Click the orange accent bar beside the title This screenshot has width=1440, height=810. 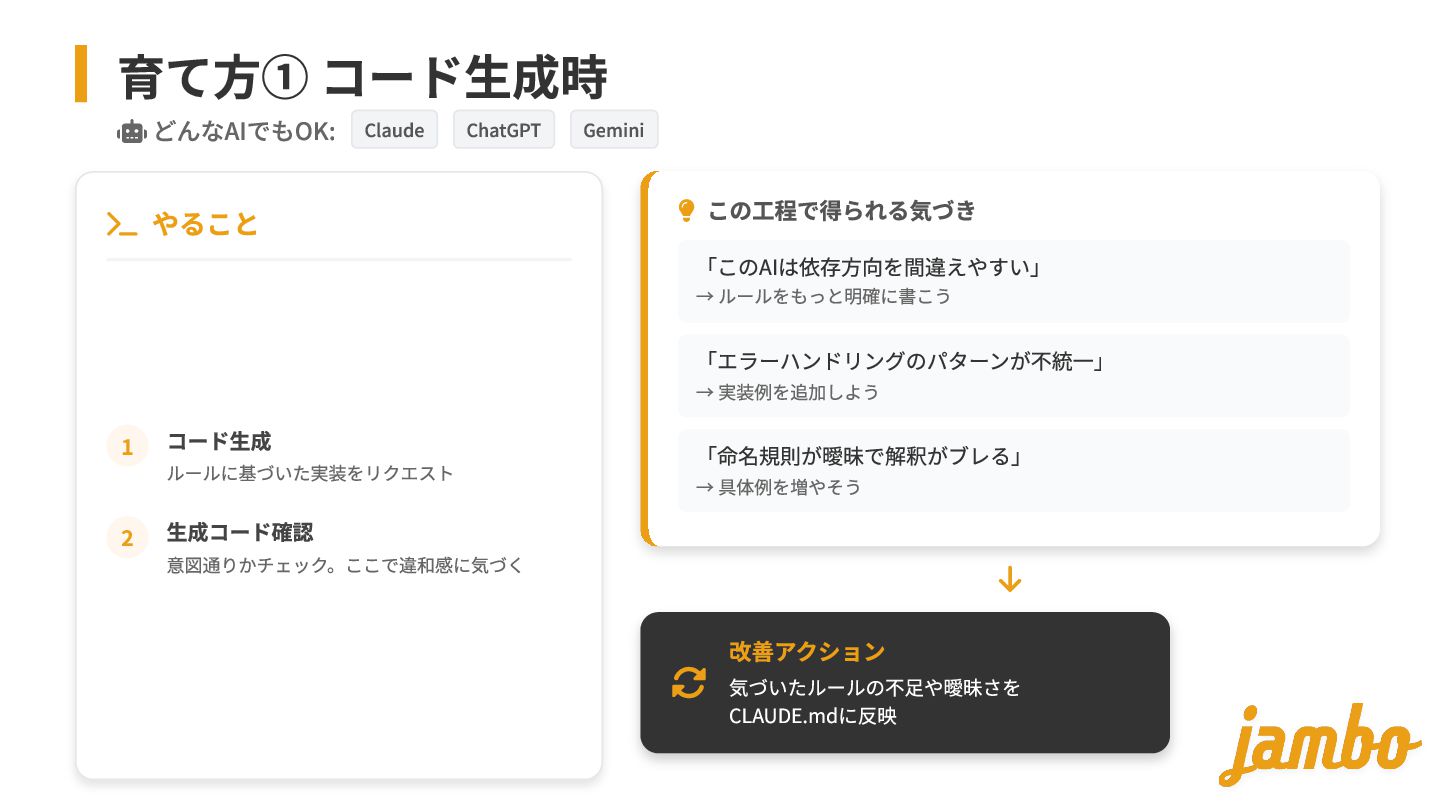click(x=81, y=74)
